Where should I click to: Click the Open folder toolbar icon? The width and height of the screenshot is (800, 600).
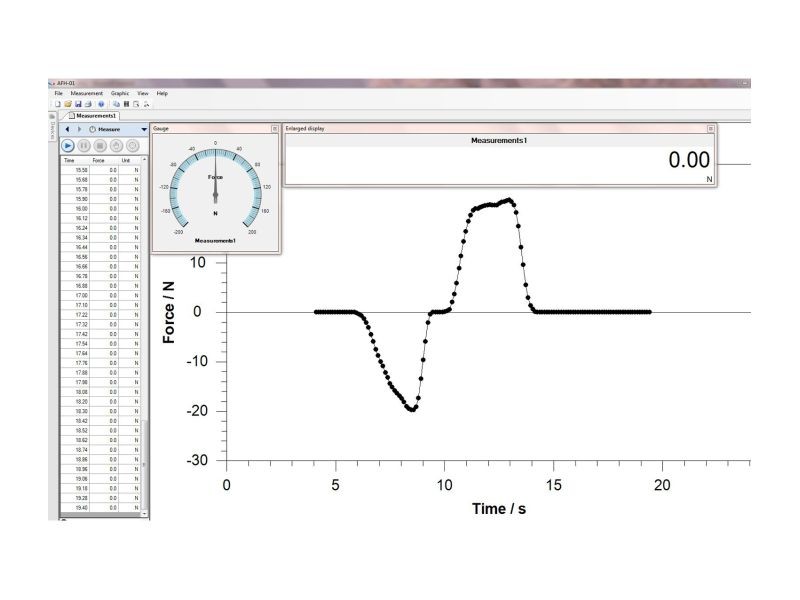point(68,103)
